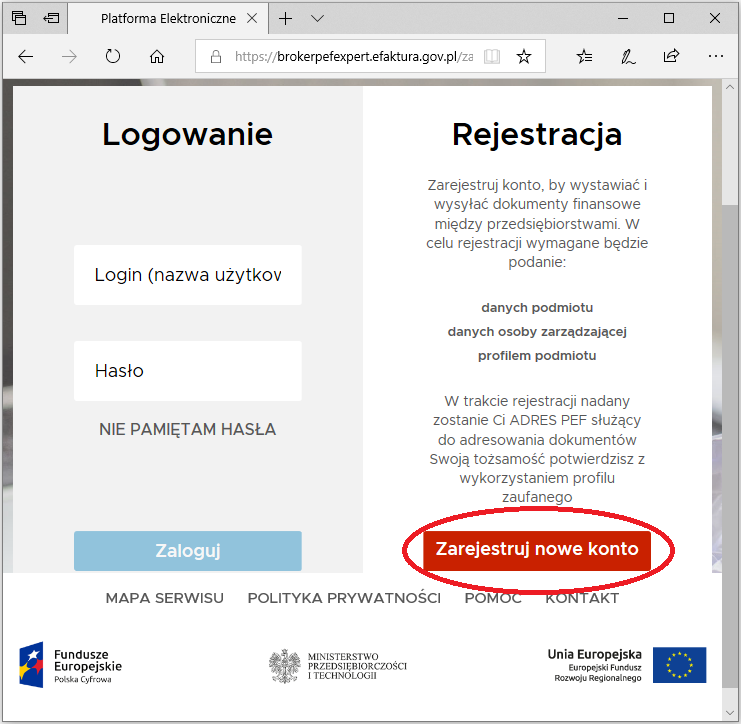Open KONTAKT link

tap(582, 598)
